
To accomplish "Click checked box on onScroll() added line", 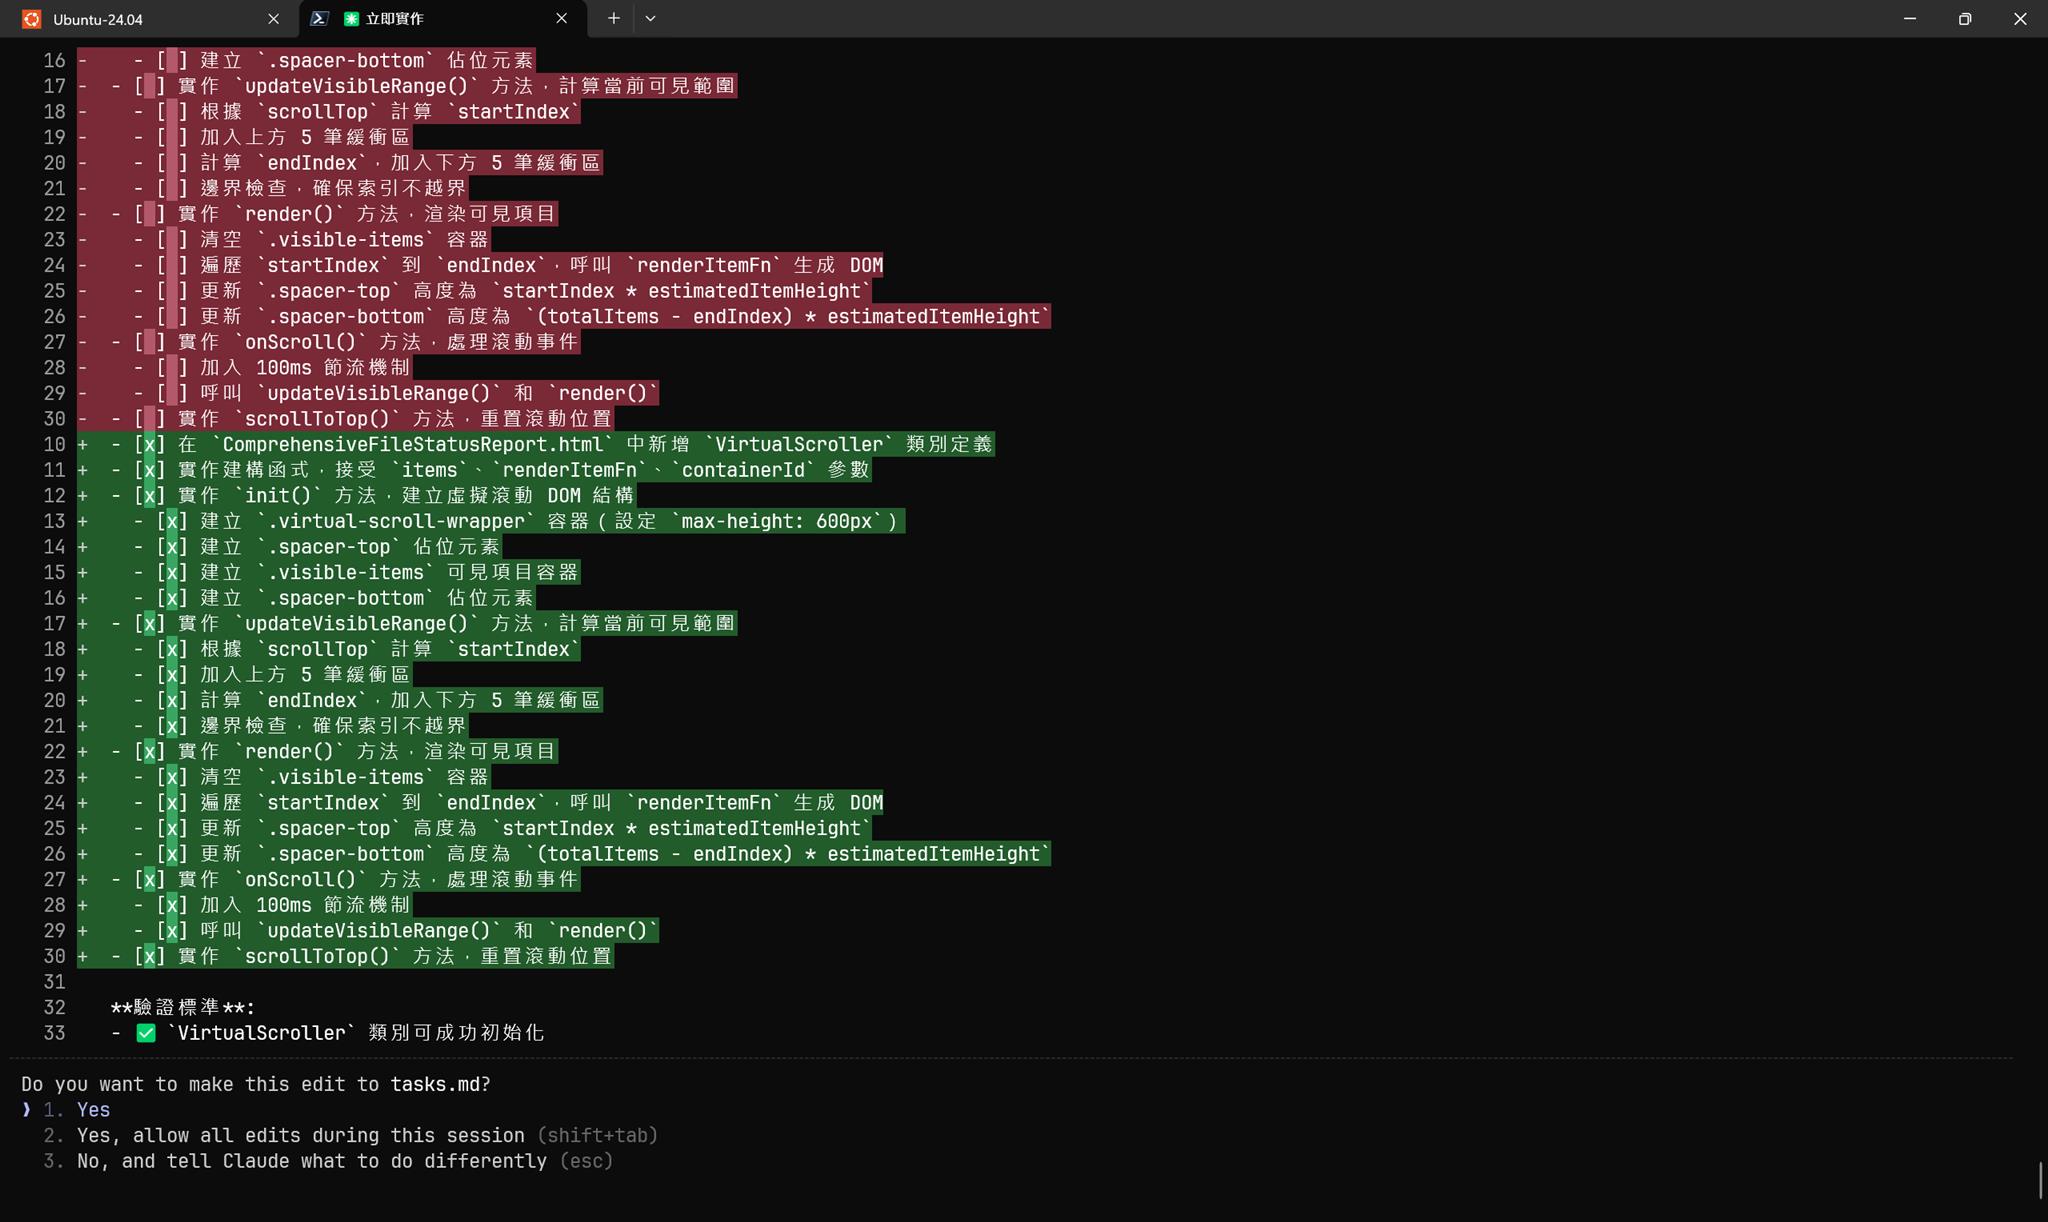I will (149, 880).
